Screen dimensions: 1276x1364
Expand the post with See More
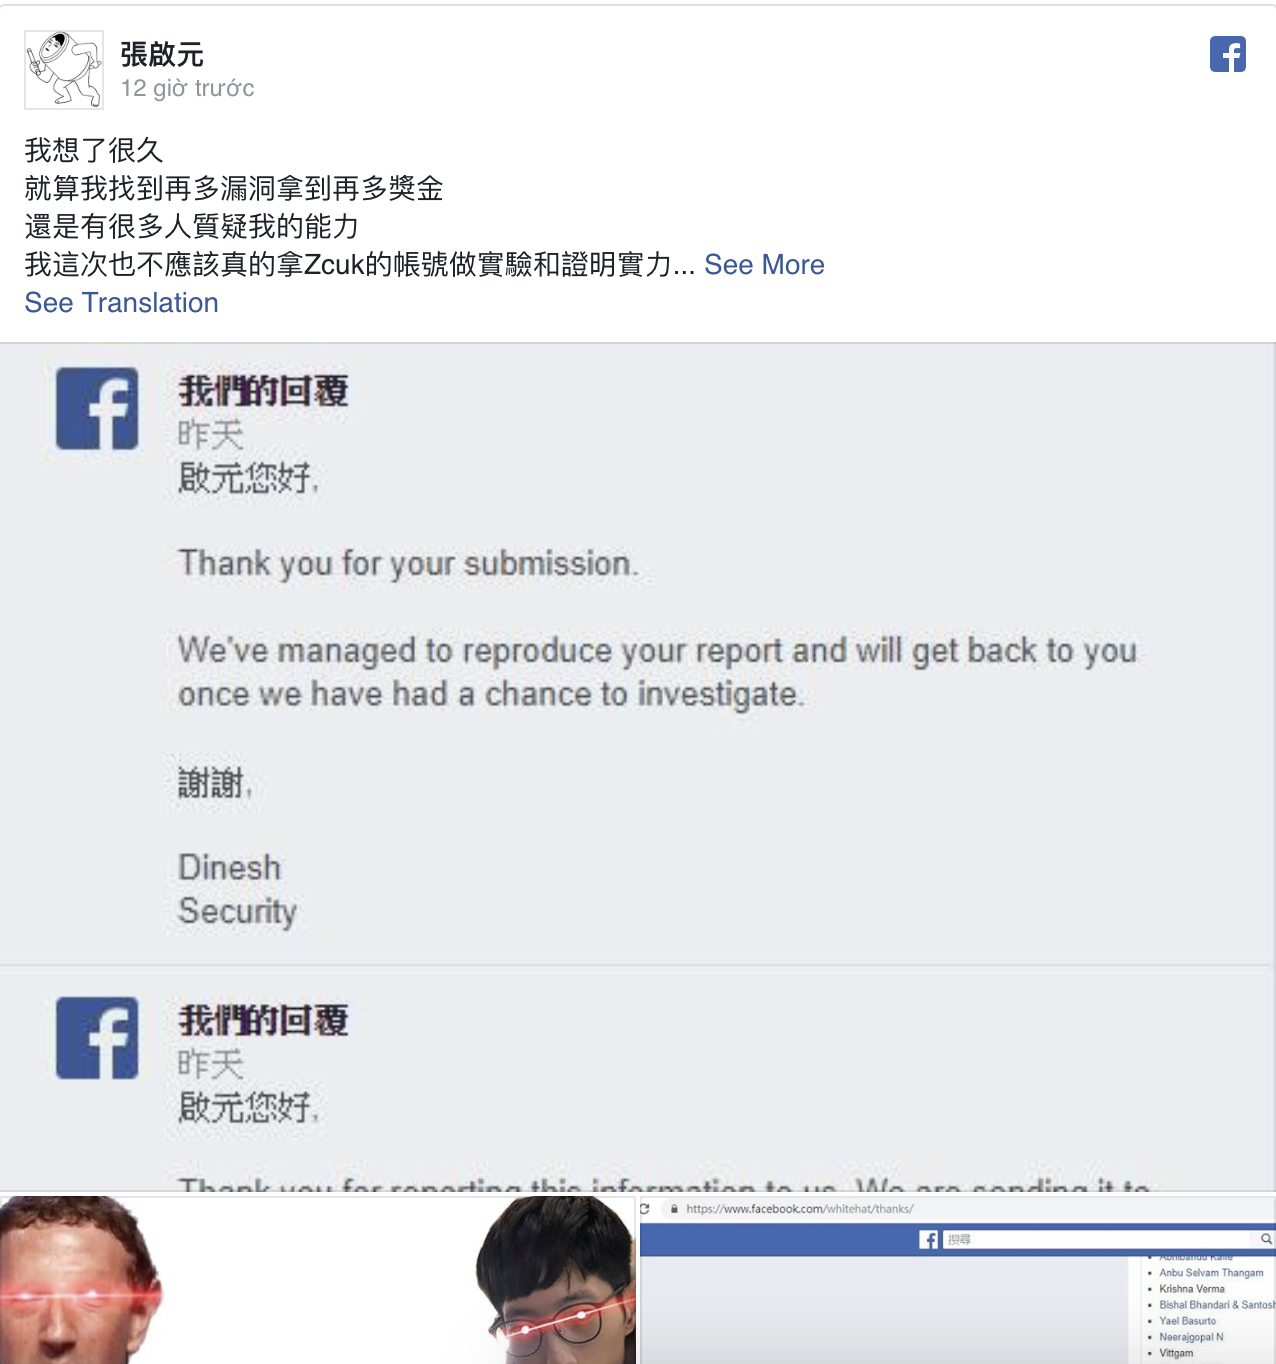pos(764,265)
